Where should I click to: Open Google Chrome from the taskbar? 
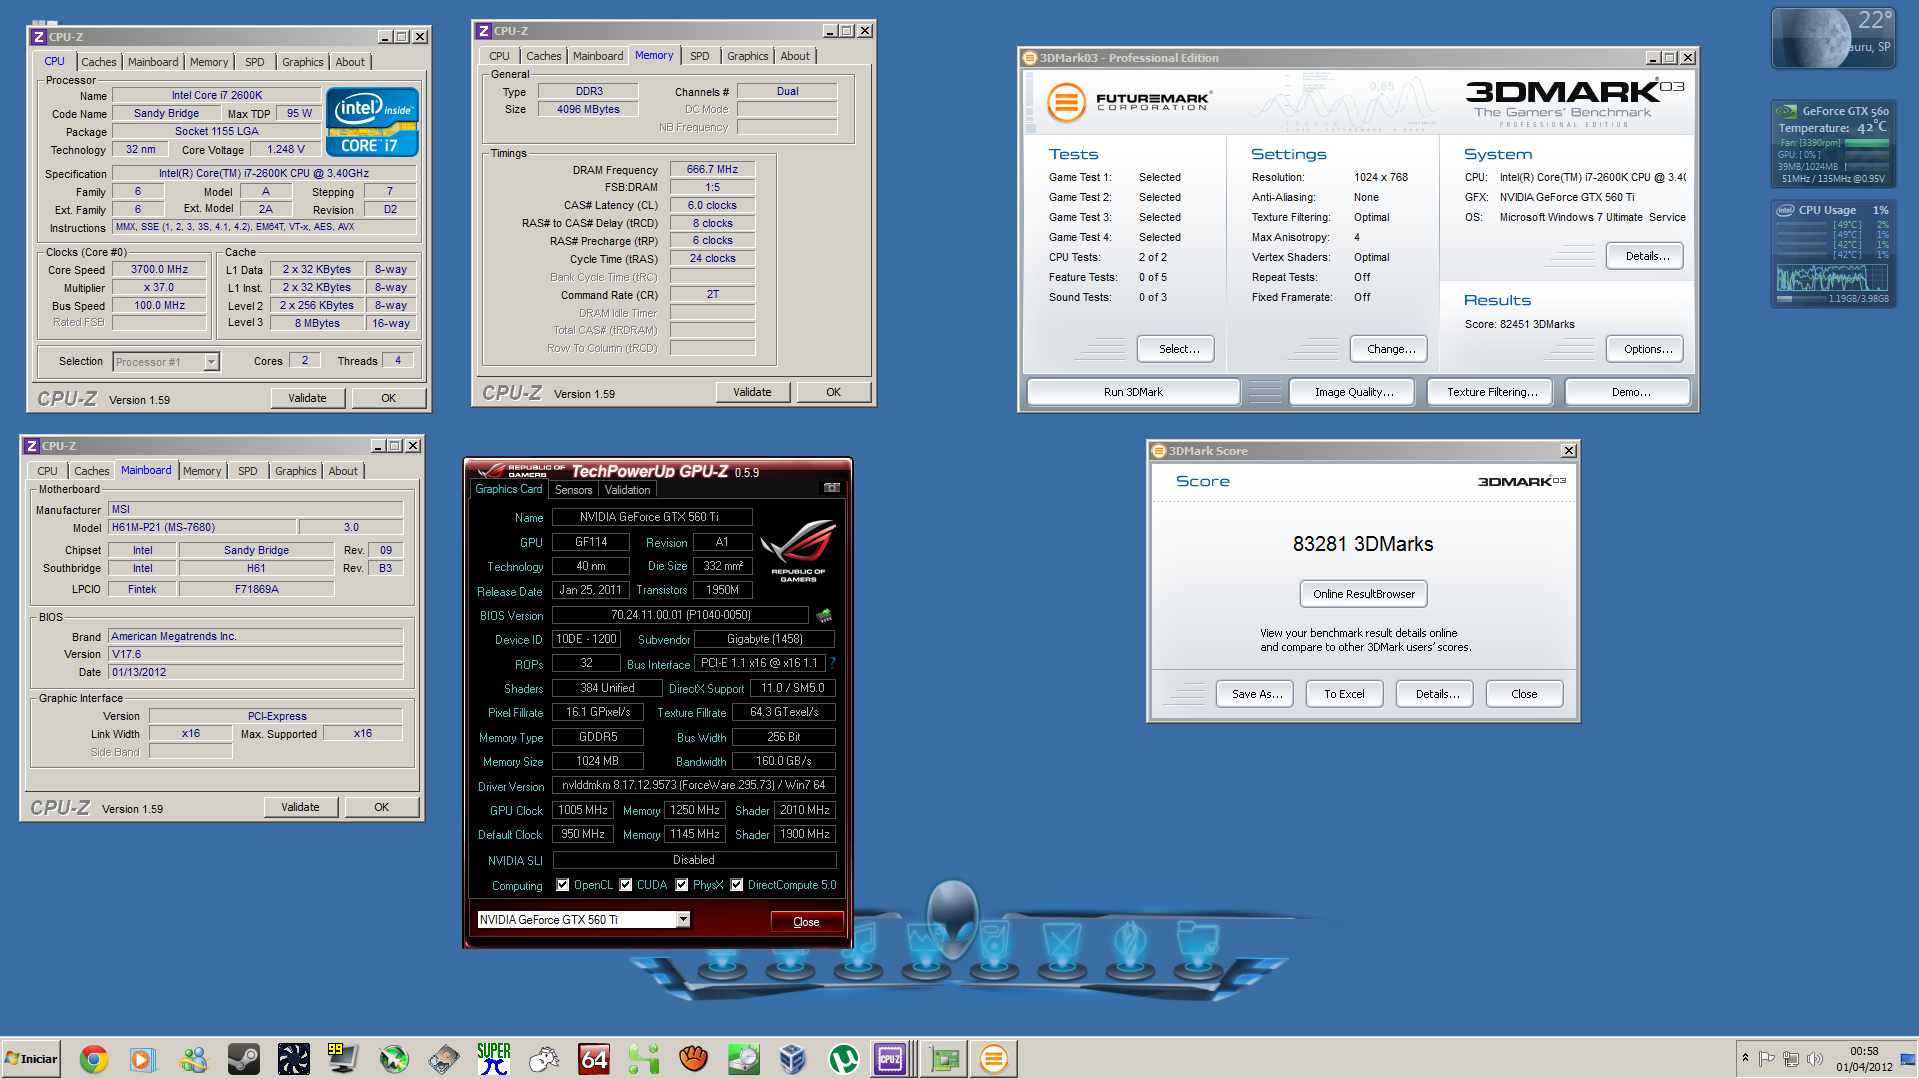click(94, 1058)
